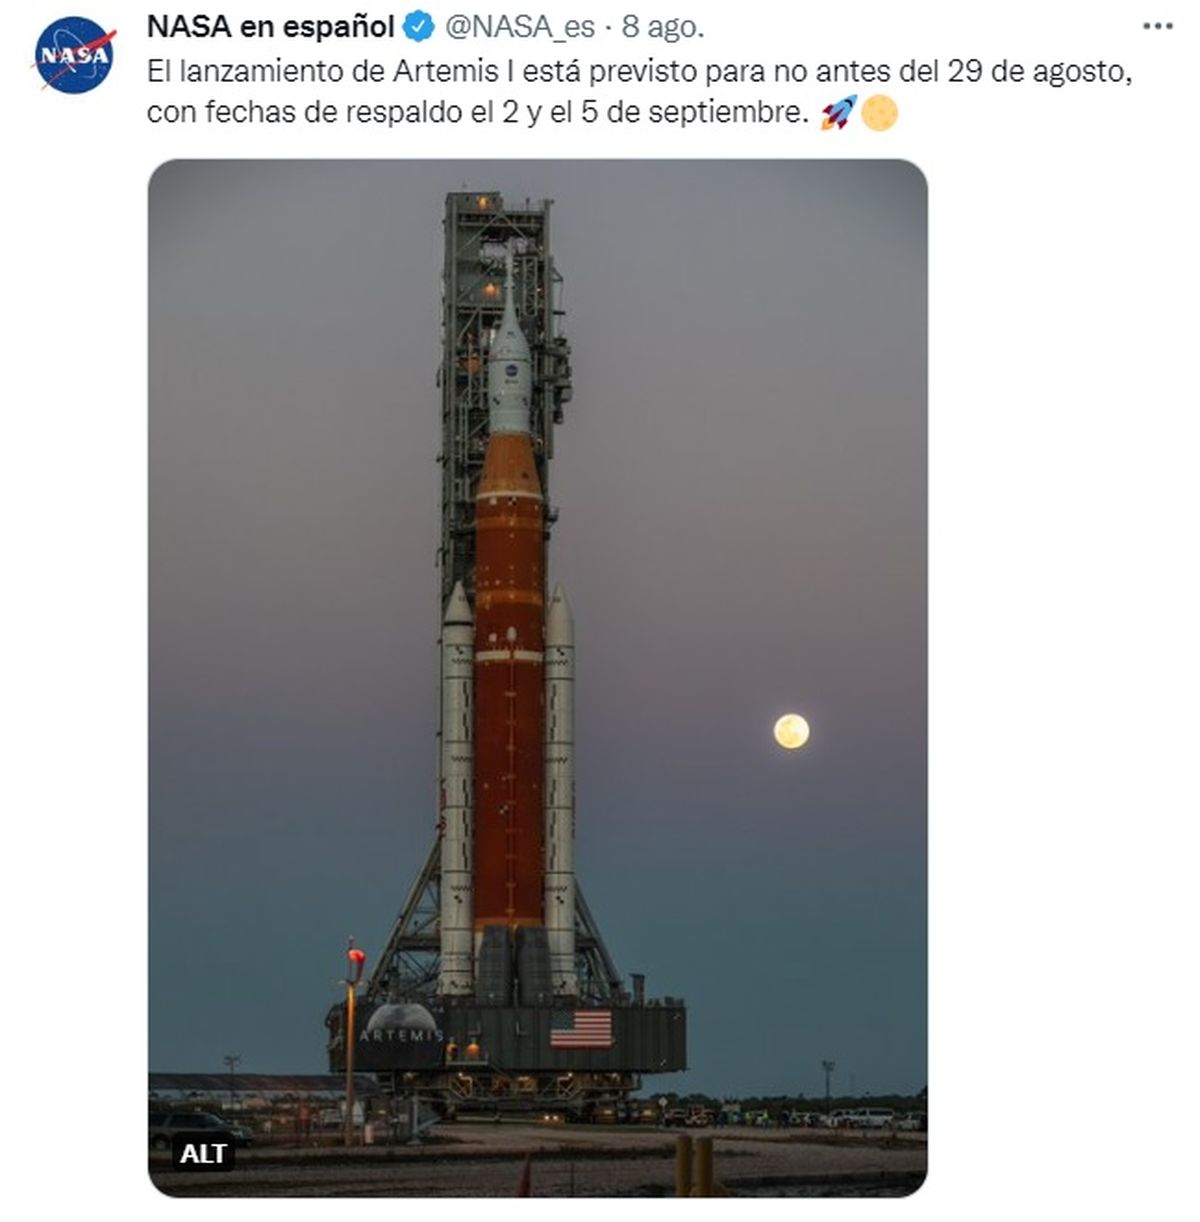Click the American flag on the launch platform
Viewport: 1200px width, 1222px height.
pyautogui.click(x=581, y=1028)
